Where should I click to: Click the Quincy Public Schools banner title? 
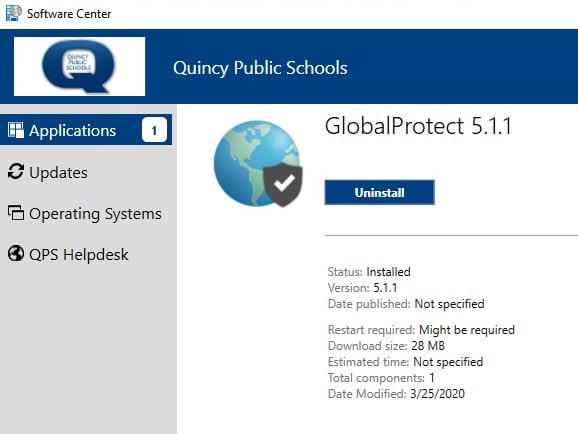[260, 68]
